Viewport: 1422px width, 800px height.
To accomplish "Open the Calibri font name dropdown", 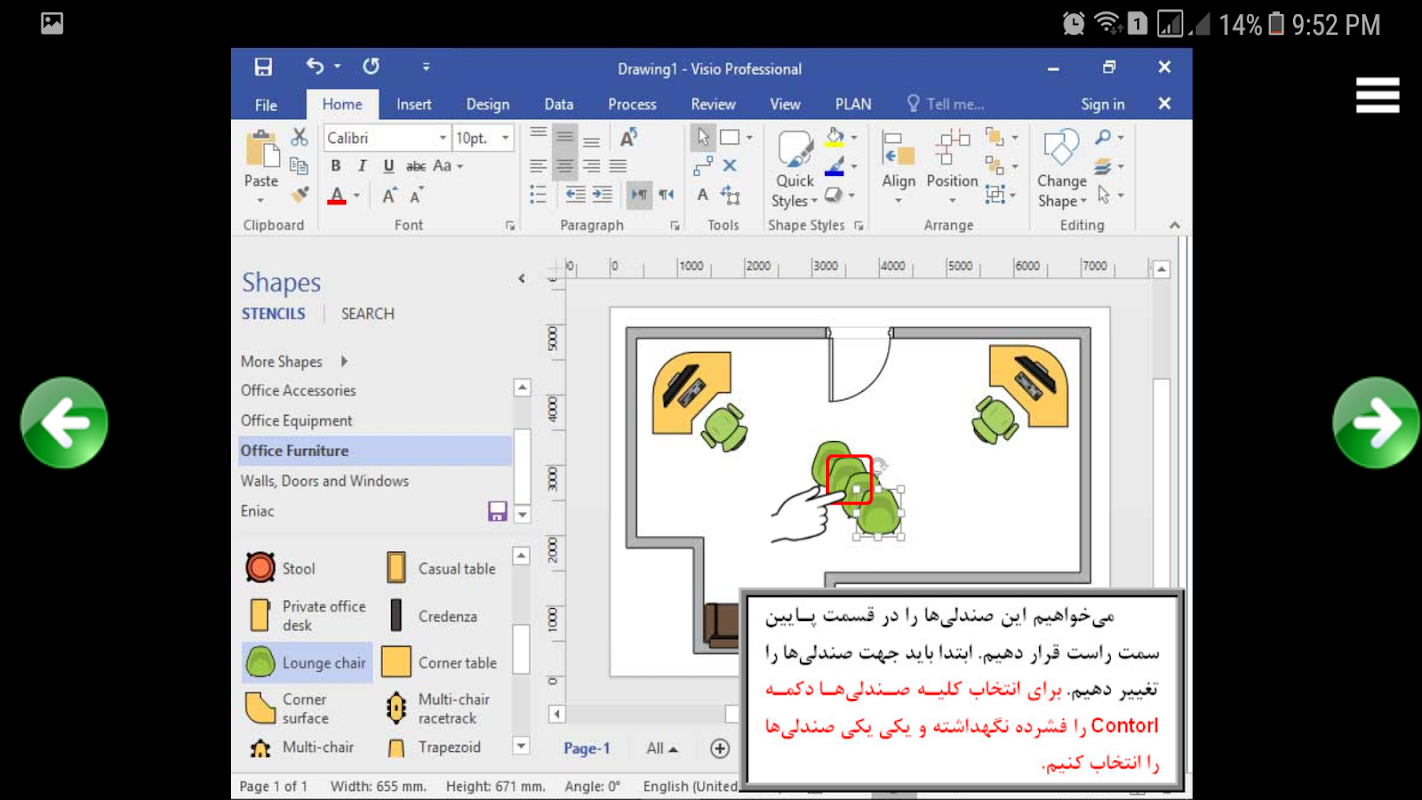I will (443, 138).
